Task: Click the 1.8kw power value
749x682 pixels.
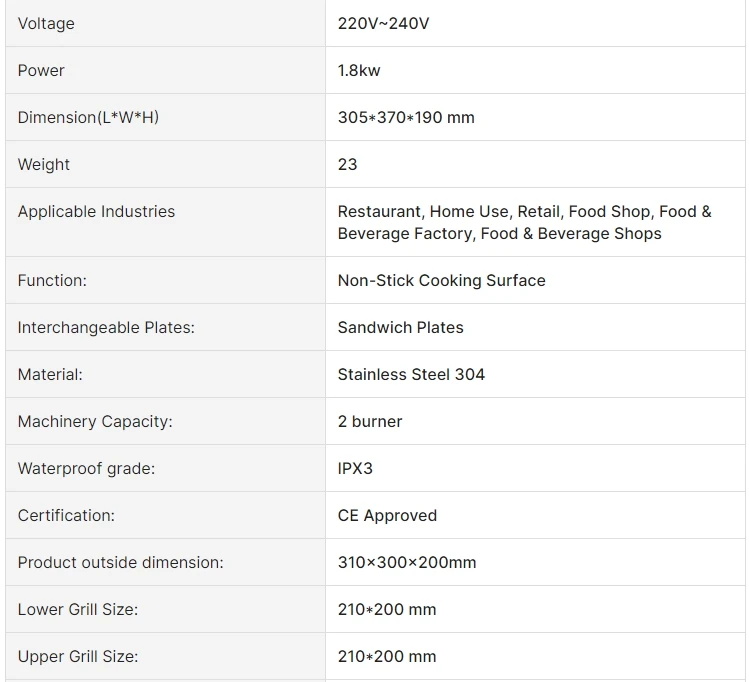Action: 359,70
